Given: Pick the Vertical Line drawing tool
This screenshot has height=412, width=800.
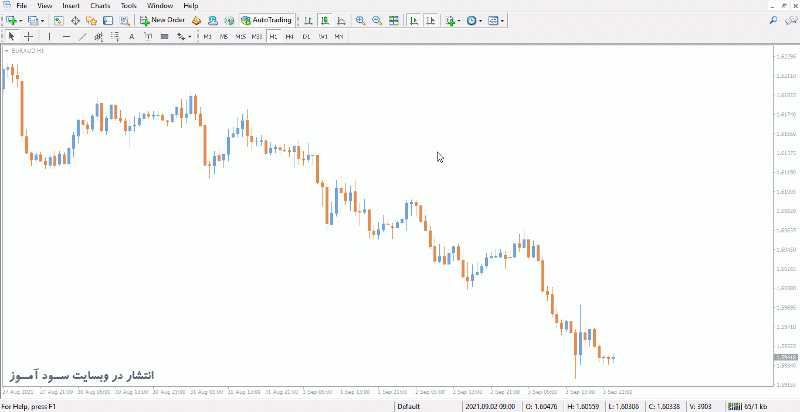Looking at the screenshot, I should click(49, 36).
